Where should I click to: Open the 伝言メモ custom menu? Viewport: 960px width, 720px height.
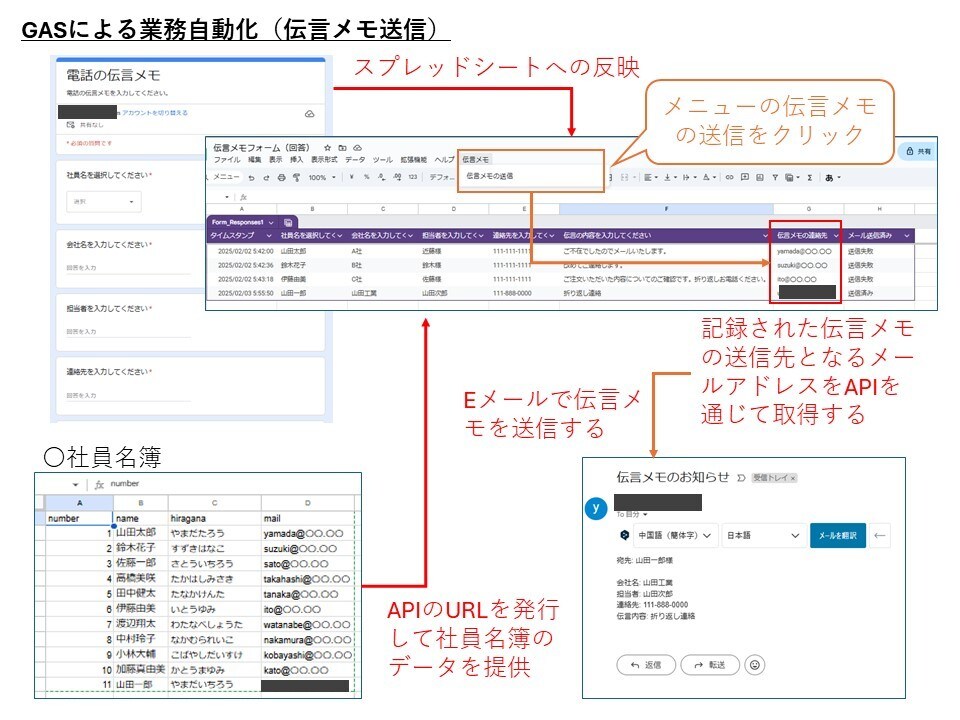click(476, 159)
